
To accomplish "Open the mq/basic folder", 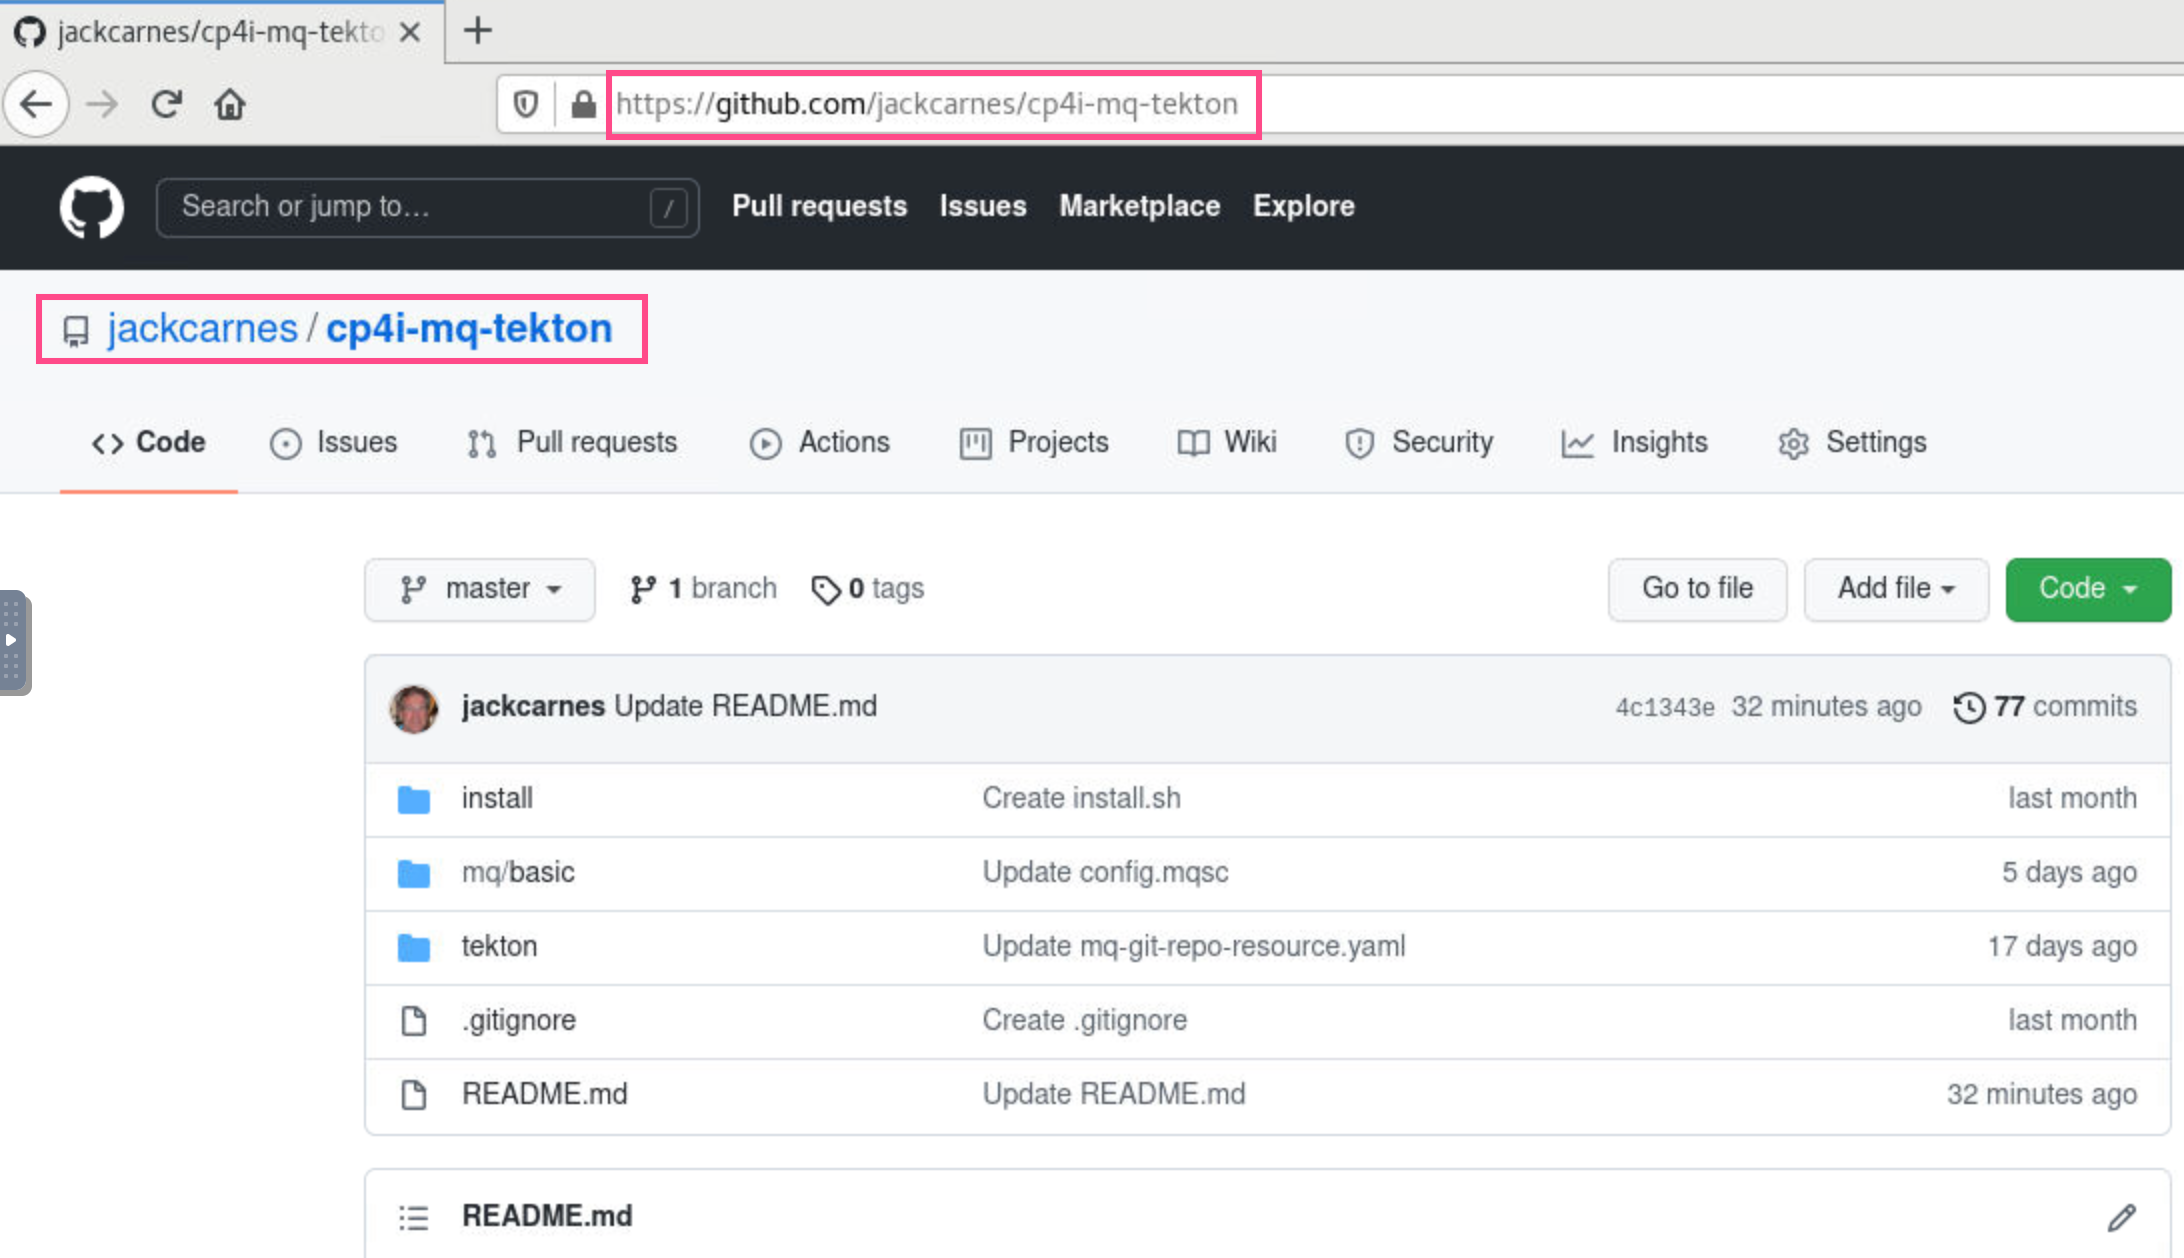I will (x=518, y=873).
